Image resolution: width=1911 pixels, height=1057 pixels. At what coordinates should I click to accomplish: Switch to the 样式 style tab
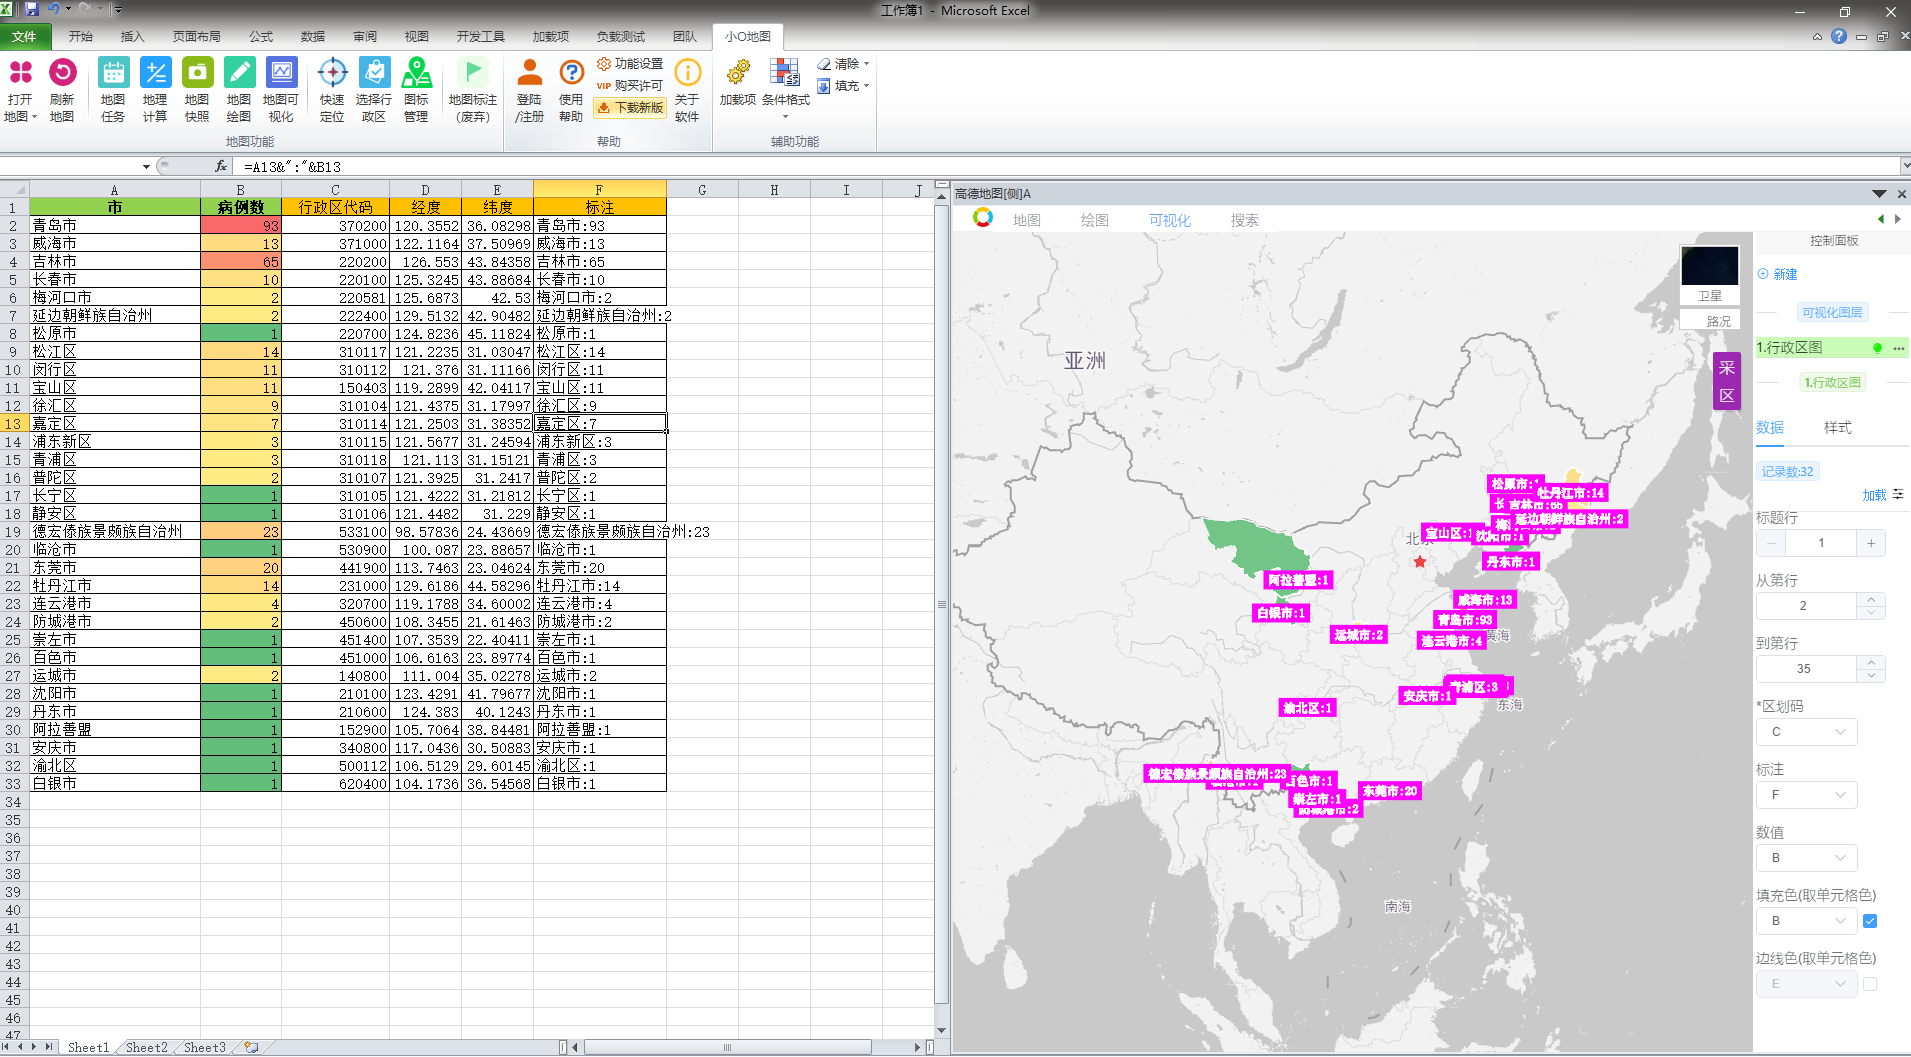[x=1837, y=428]
